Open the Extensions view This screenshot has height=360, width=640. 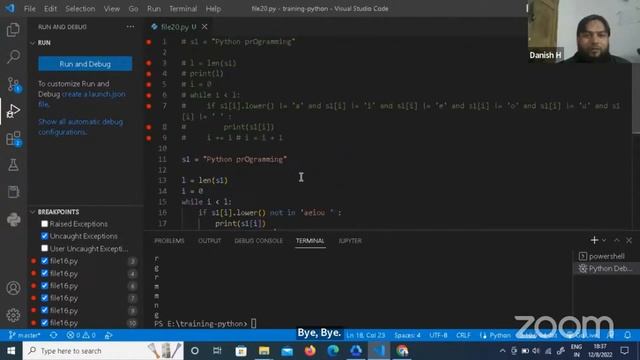13,138
